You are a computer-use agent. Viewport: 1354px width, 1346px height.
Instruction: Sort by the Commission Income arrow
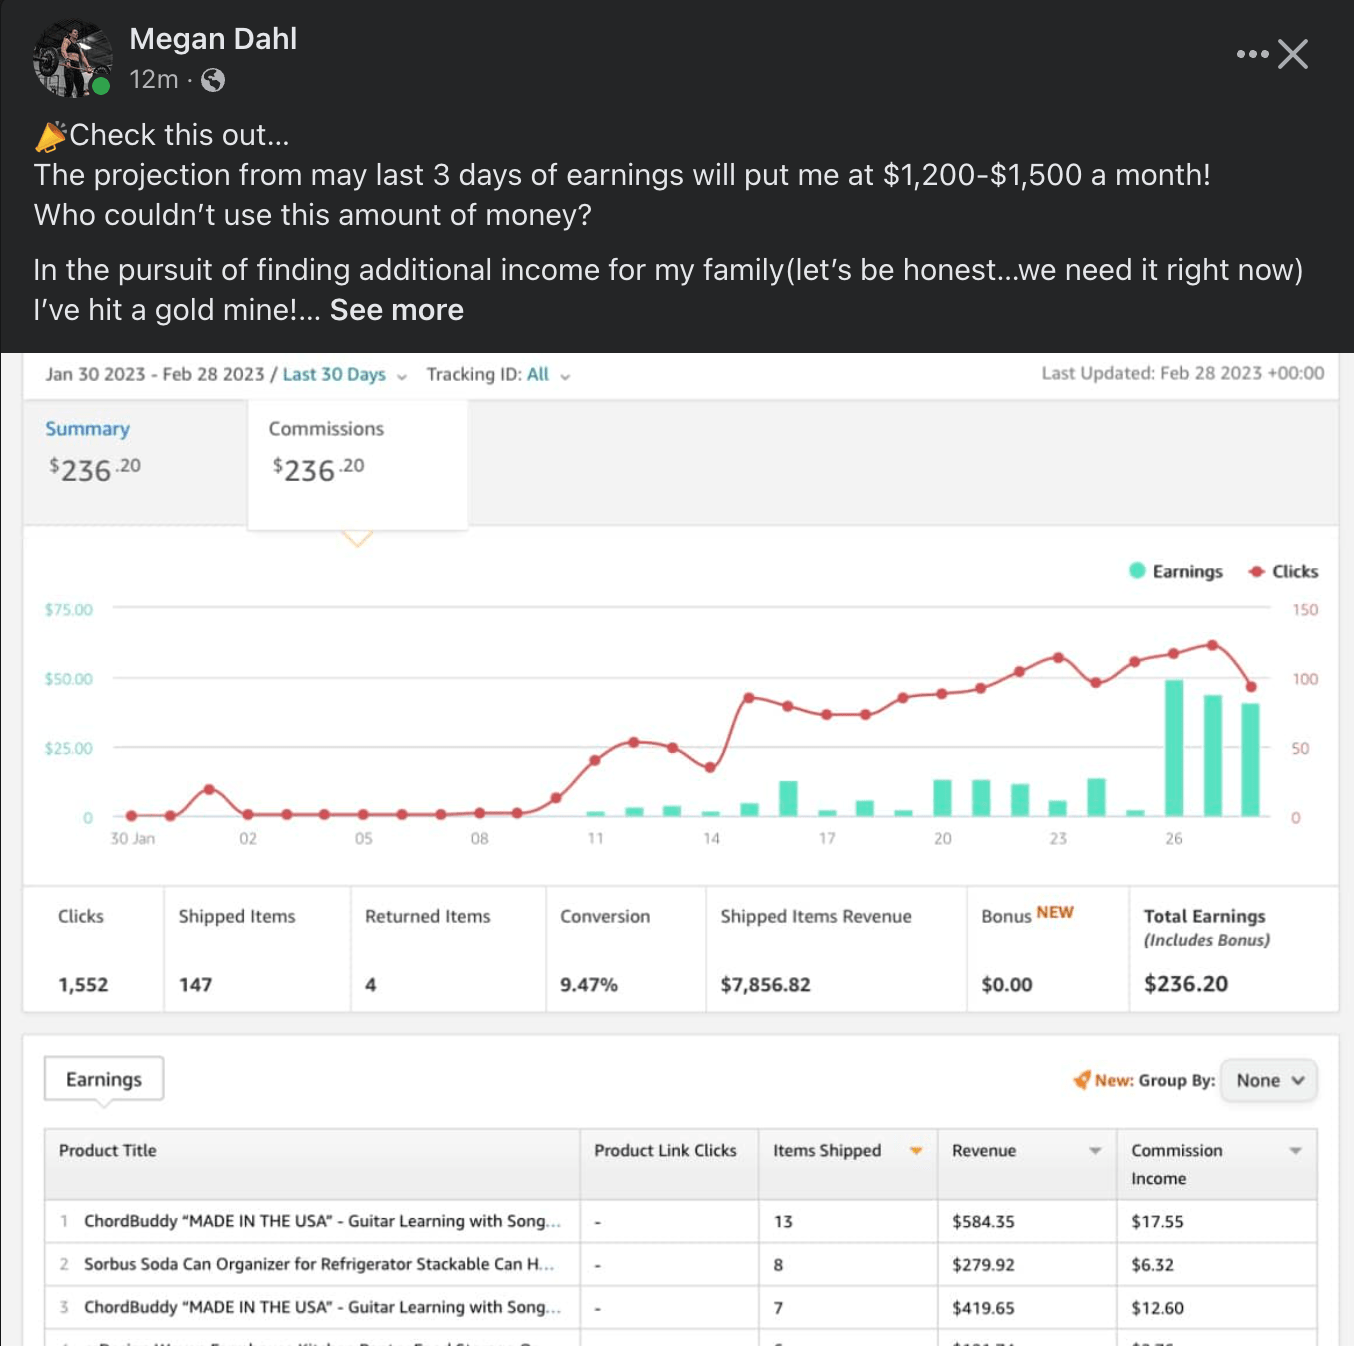coord(1295,1151)
